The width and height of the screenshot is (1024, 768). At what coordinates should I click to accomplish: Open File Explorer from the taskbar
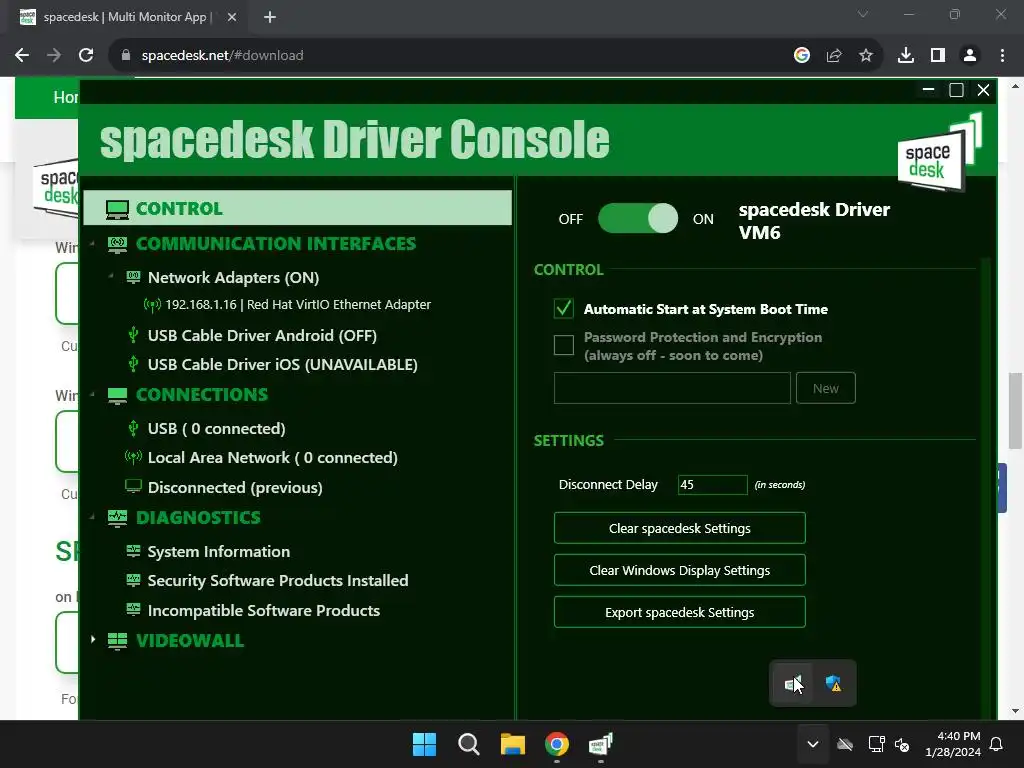click(x=513, y=744)
